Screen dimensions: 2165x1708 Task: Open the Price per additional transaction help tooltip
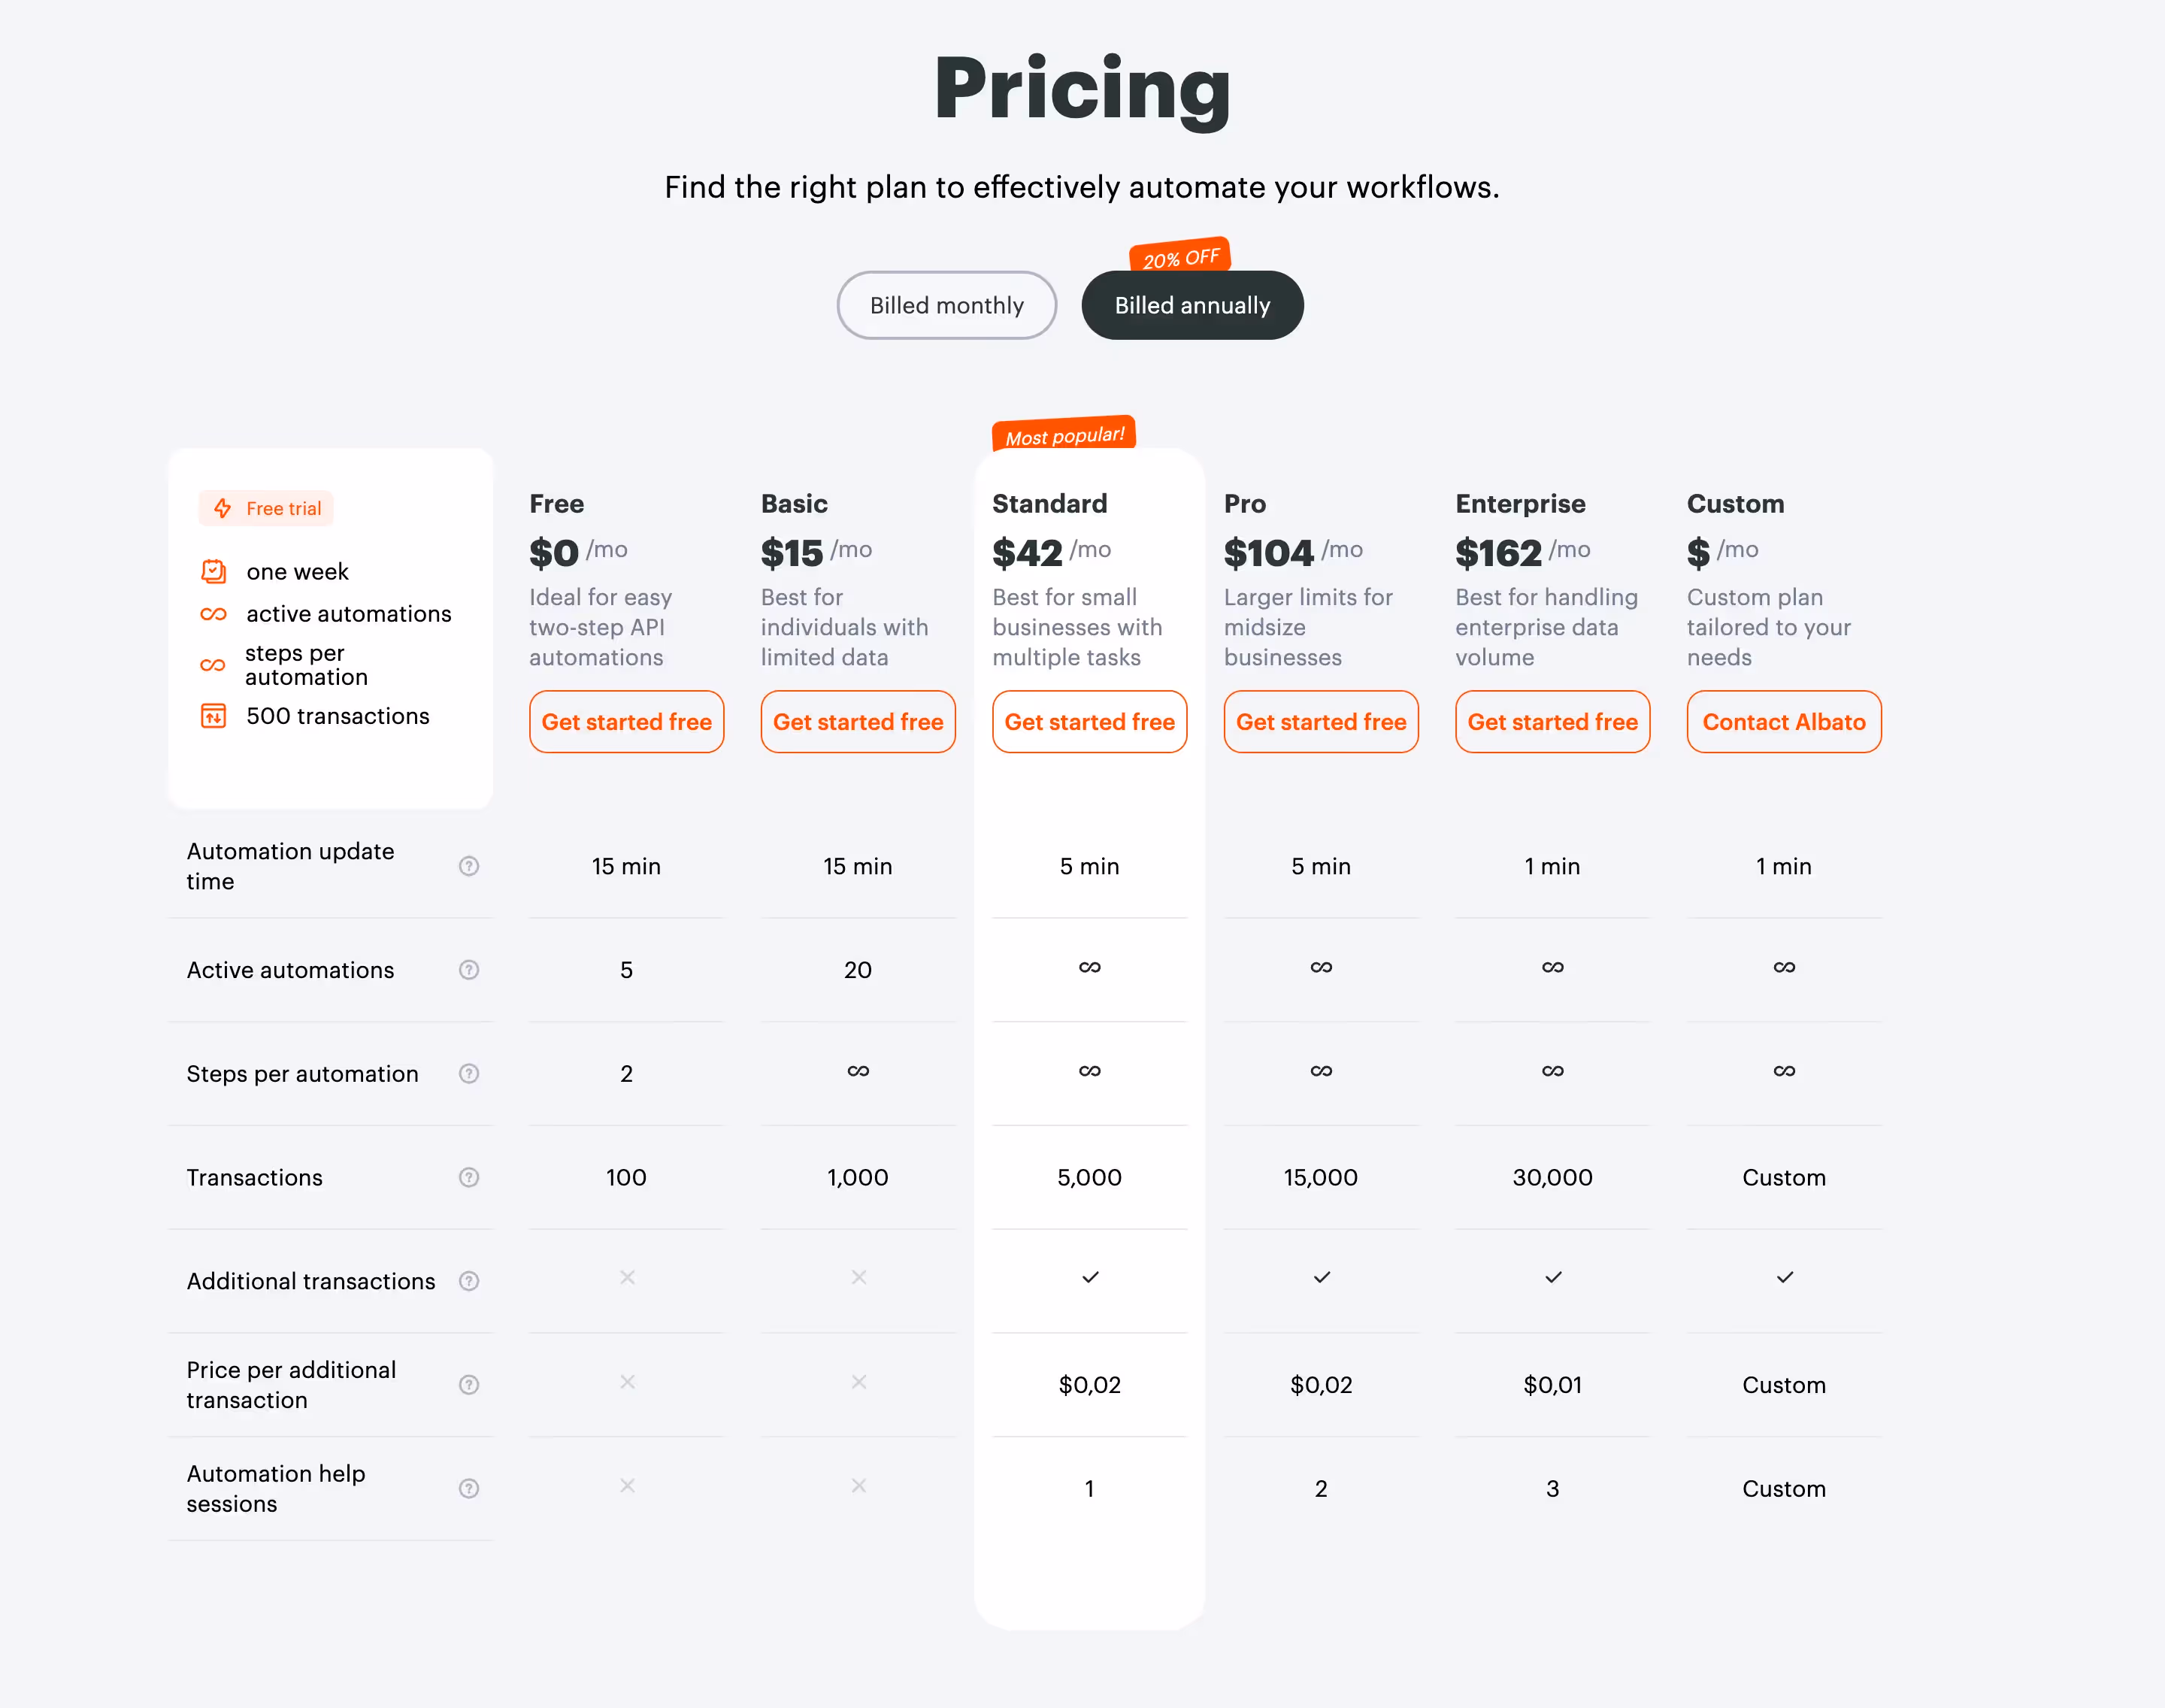tap(468, 1385)
